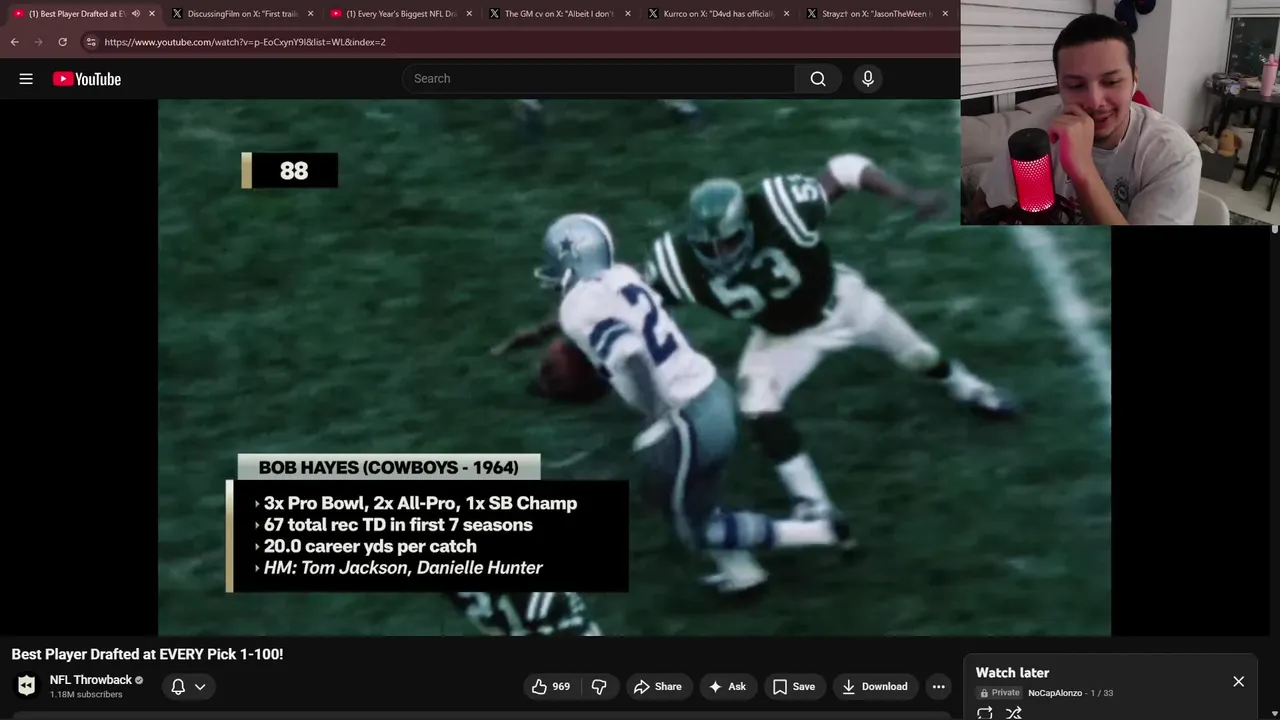Screen dimensions: 1280x720
Task: Switch to The GM cv on X tab
Action: (559, 14)
